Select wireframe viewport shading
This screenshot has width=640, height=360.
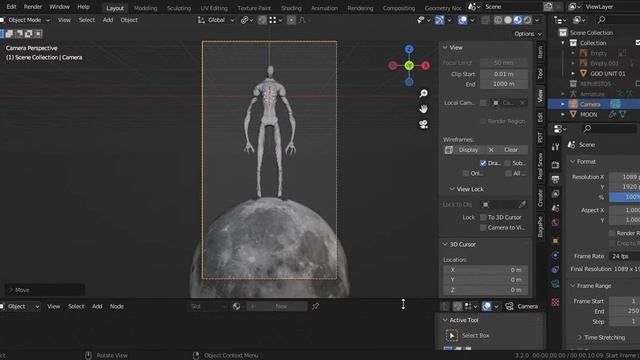click(x=498, y=20)
